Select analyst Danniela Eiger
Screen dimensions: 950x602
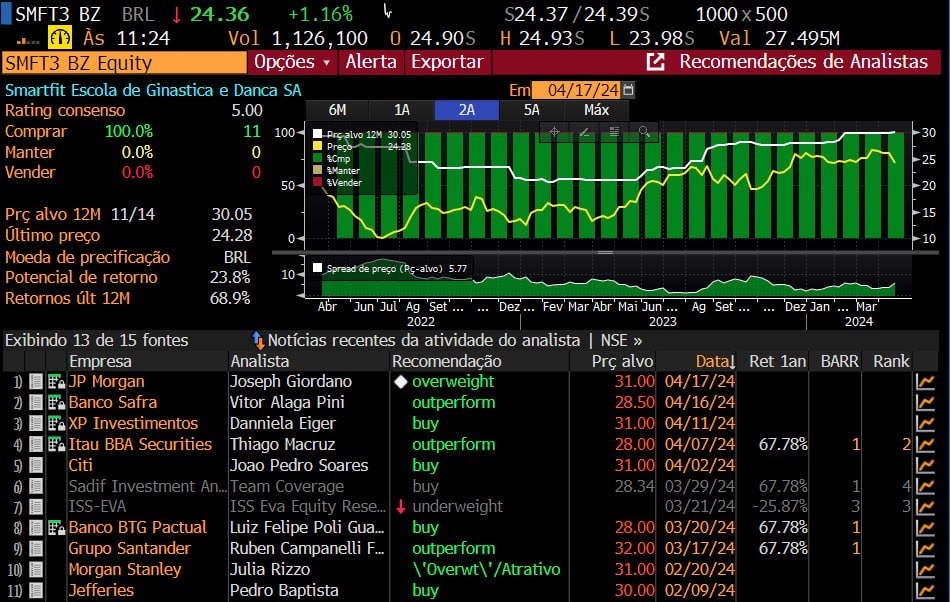coord(282,423)
